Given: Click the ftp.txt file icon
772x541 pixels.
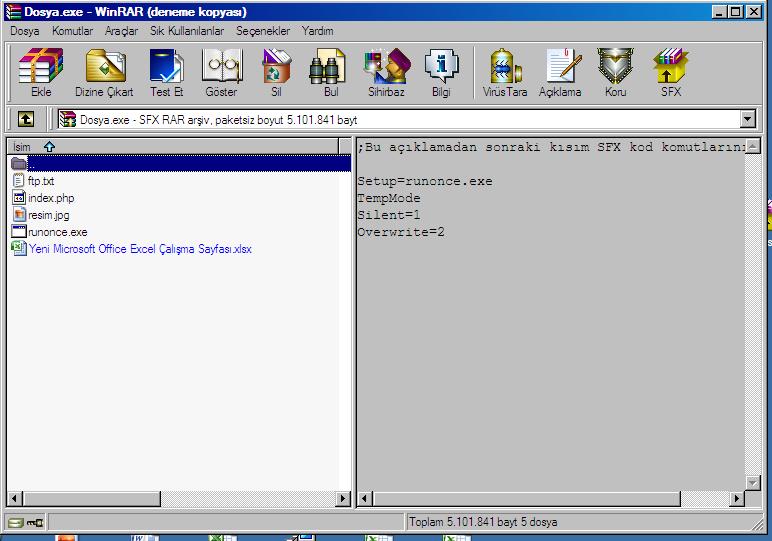Looking at the screenshot, I should 19,181.
